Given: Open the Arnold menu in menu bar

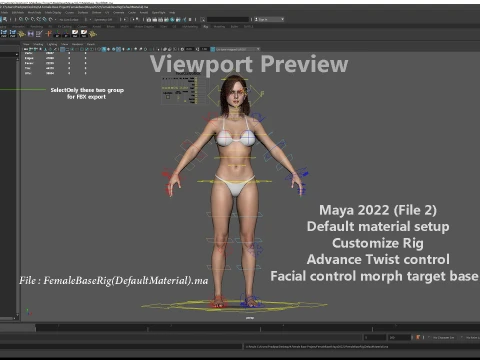Looking at the screenshot, I should click(x=144, y=12).
